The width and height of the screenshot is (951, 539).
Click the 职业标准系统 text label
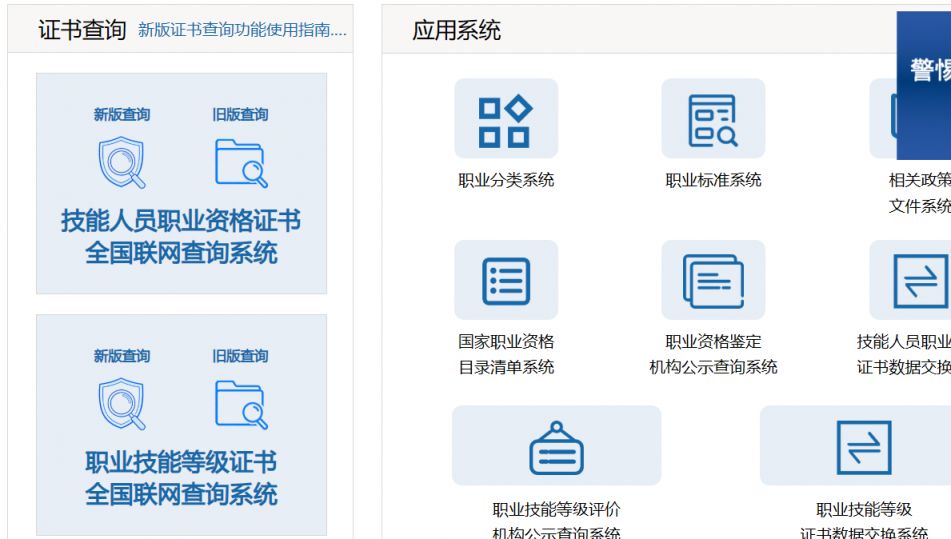click(x=713, y=180)
